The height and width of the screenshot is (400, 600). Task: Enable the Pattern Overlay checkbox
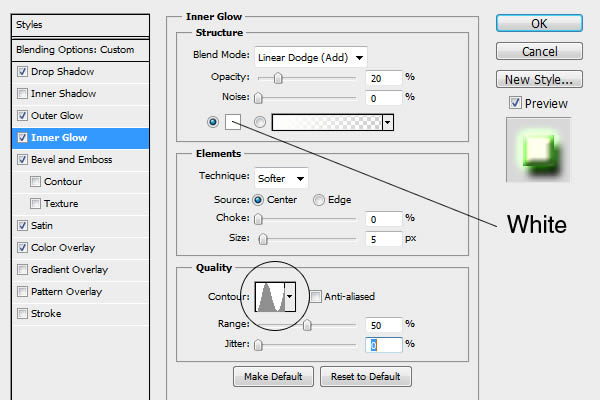22,292
